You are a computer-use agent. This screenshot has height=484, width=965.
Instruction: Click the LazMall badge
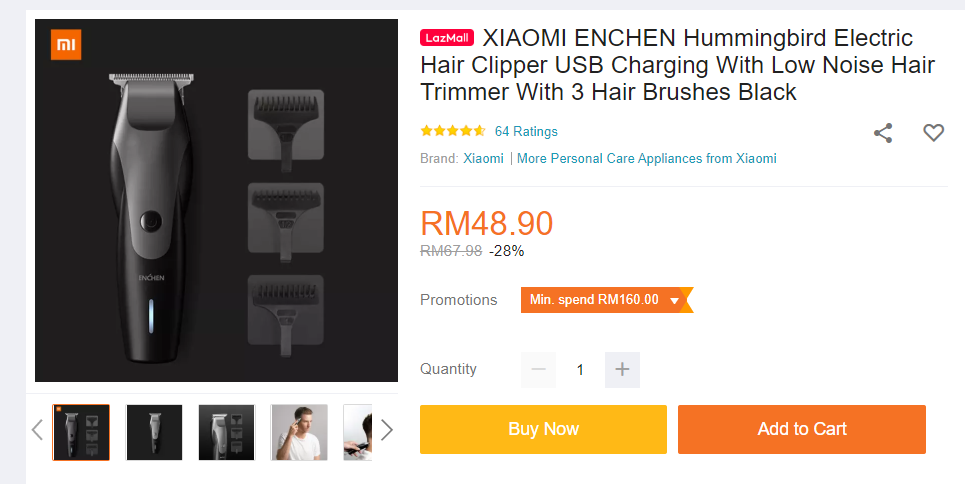click(x=447, y=38)
